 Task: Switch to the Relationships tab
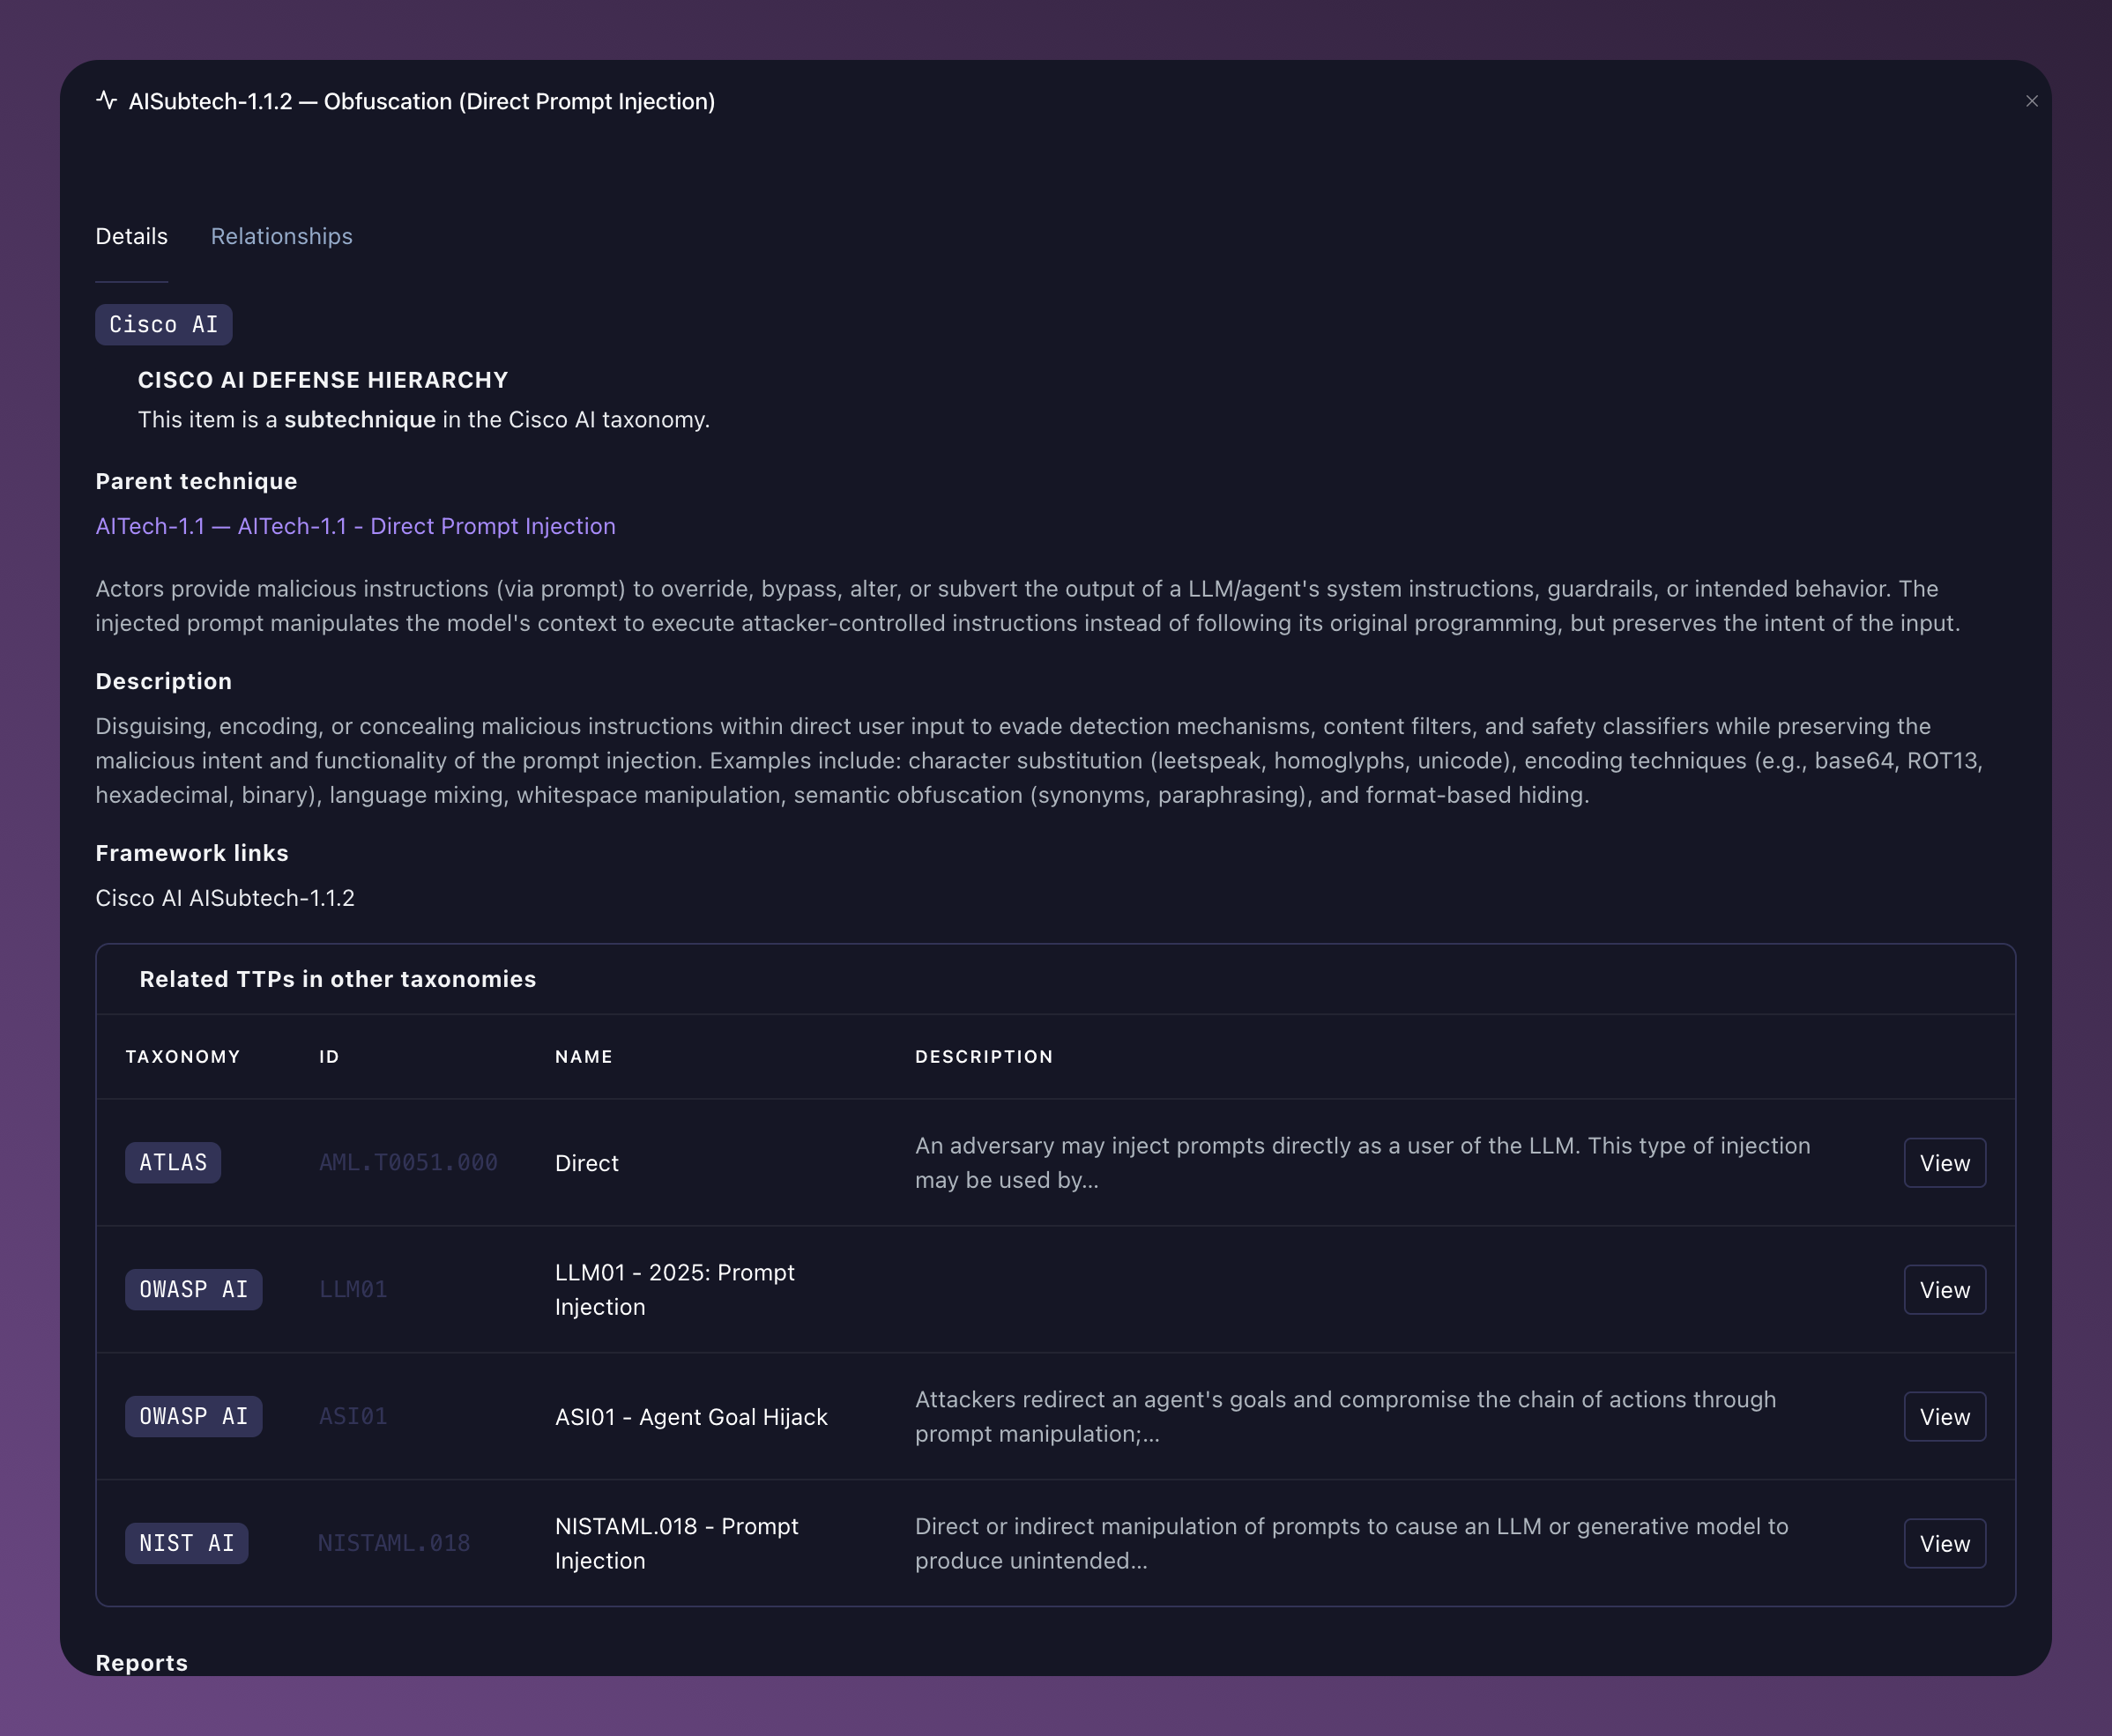pos(281,236)
